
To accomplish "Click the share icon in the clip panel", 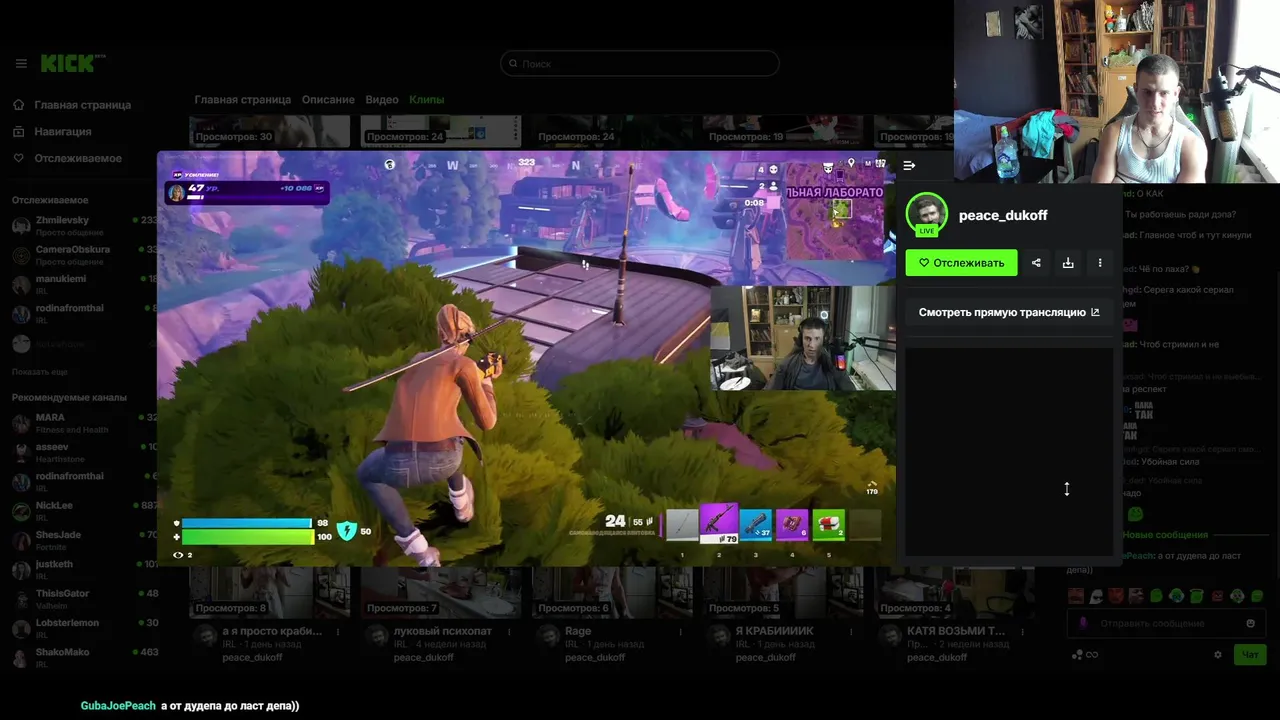I will (1036, 263).
